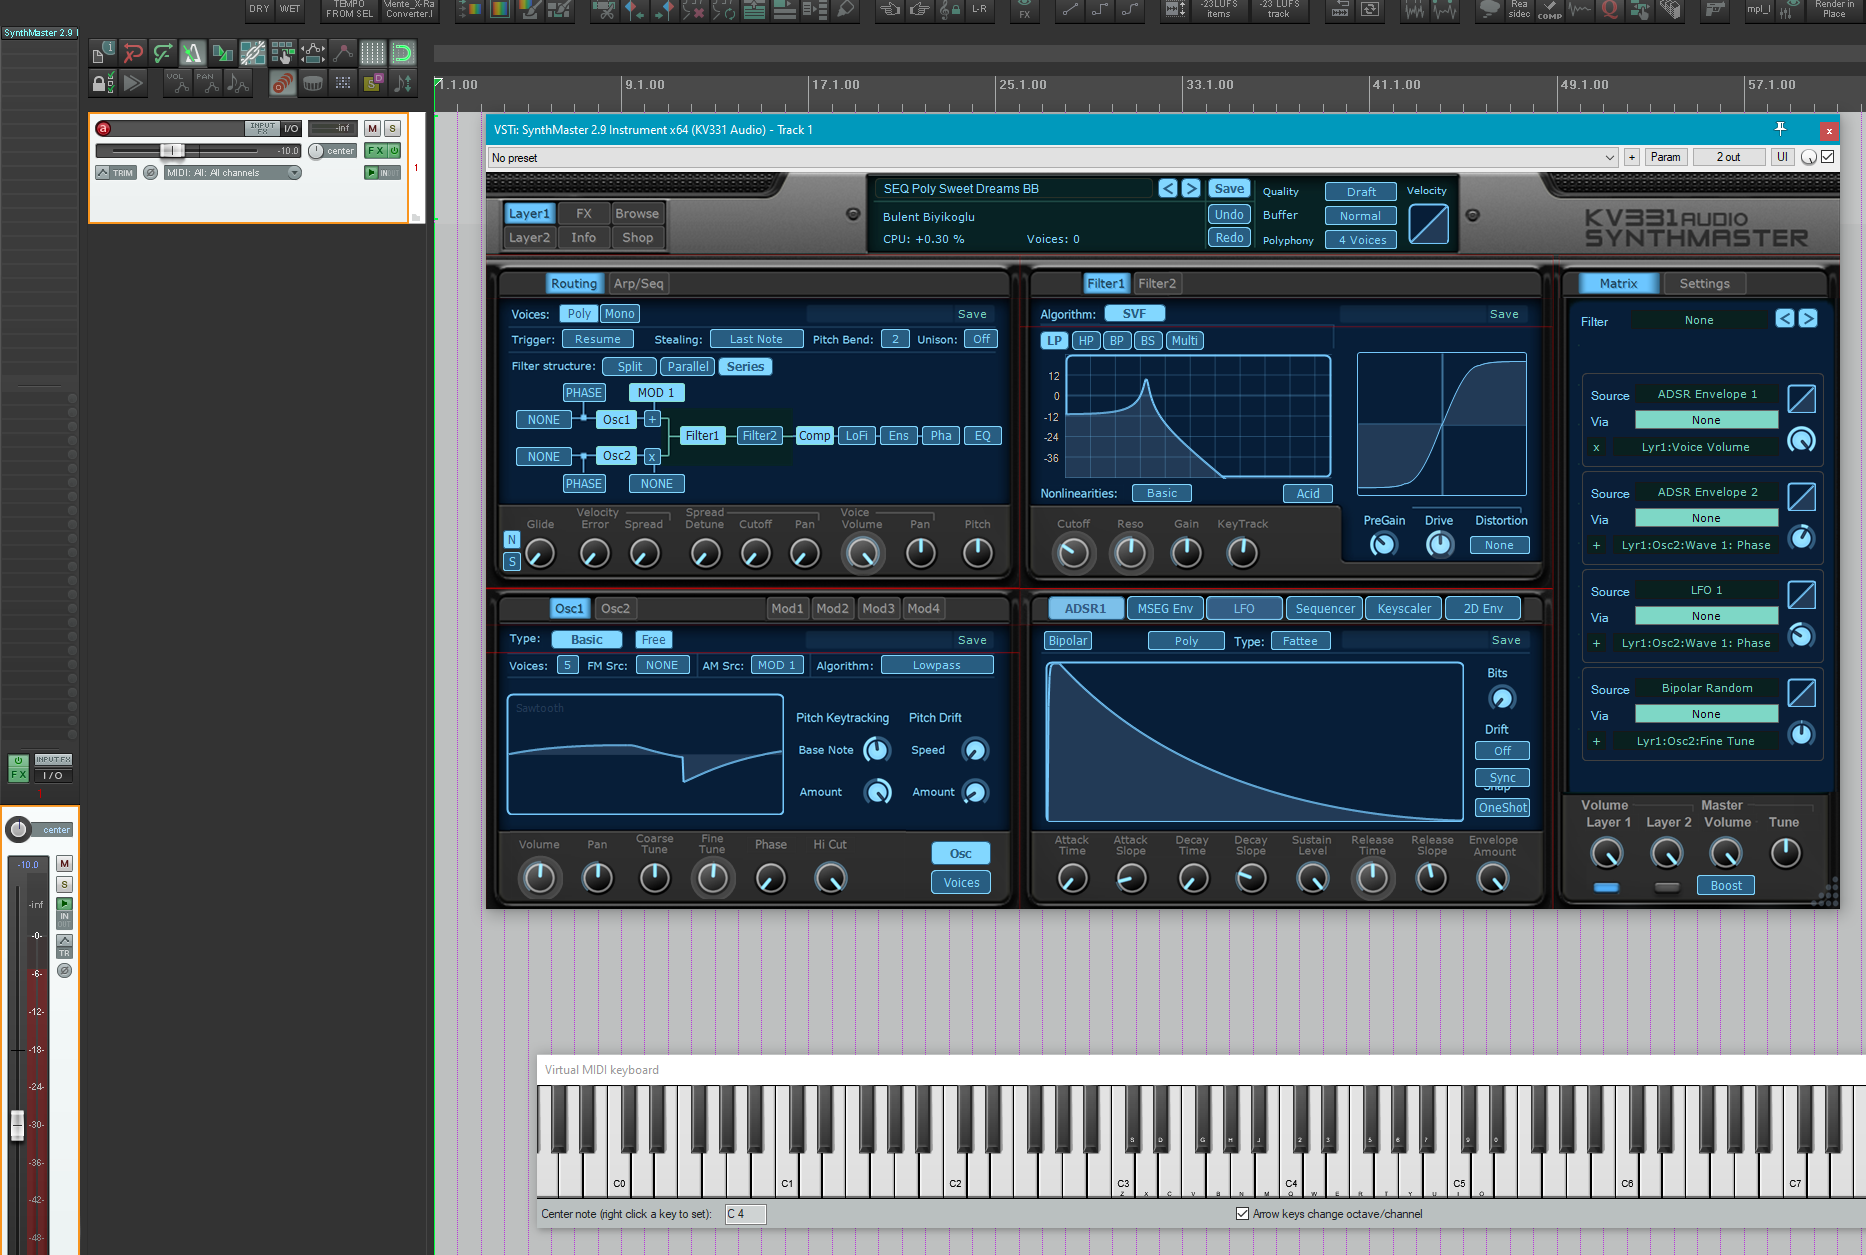This screenshot has height=1255, width=1866.
Task: Click the green redo arrow icon
Action: (x=163, y=52)
